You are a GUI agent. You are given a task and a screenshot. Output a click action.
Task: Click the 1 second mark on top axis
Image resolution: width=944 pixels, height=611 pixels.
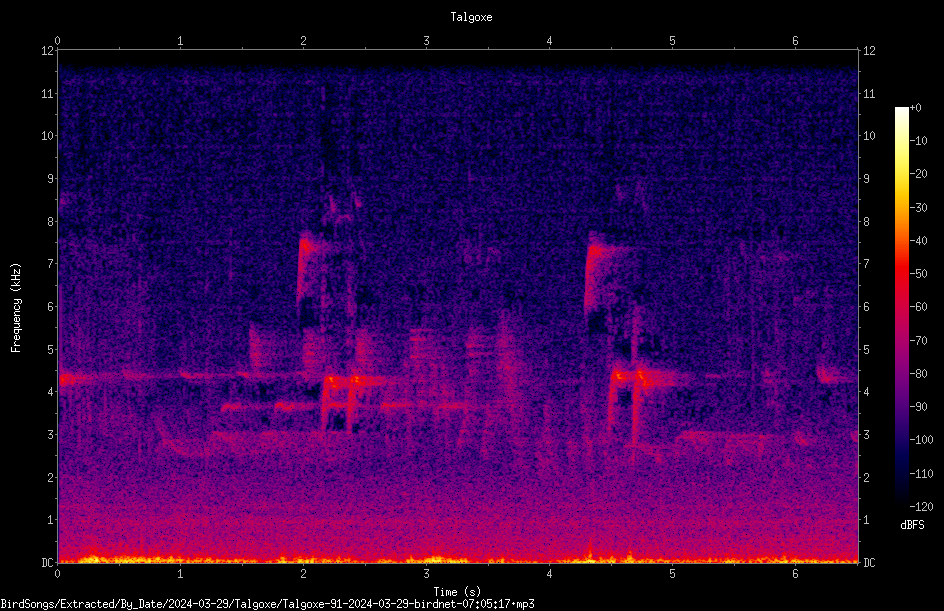(x=180, y=41)
